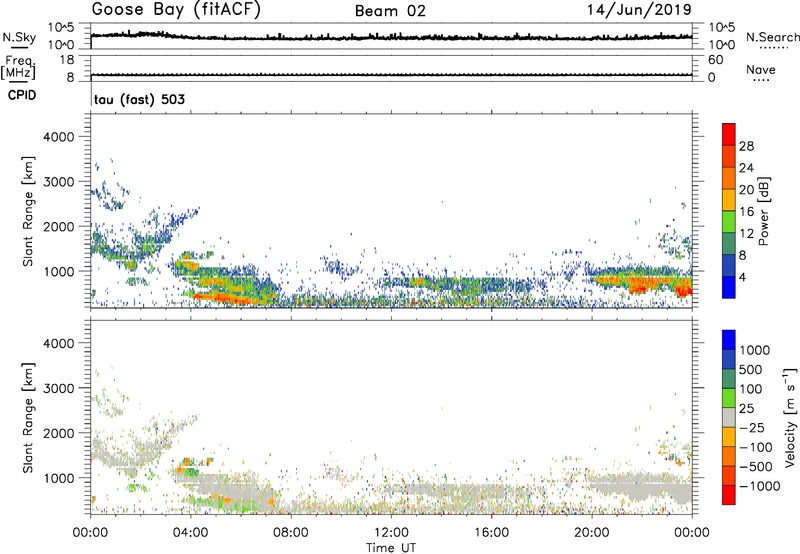The height and width of the screenshot is (554, 800).
Task: Pick the top blue velocity colorbar segment
Action: point(729,340)
